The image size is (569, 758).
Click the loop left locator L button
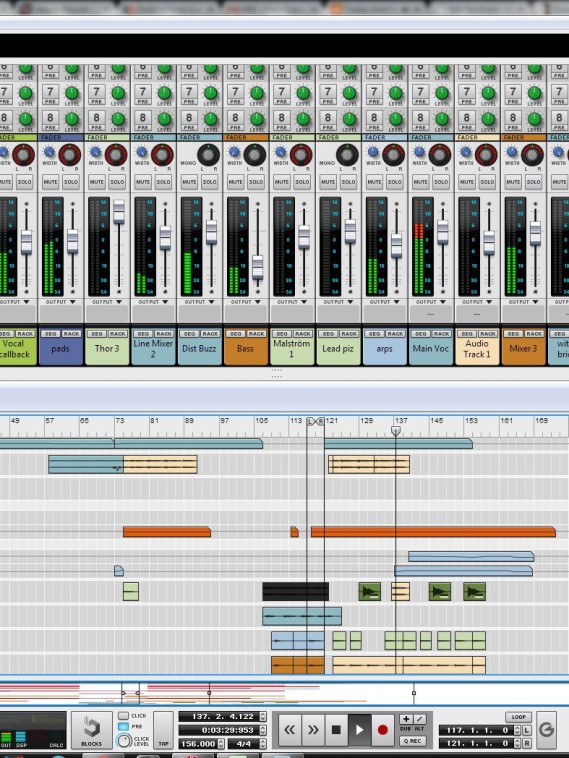click(526, 730)
